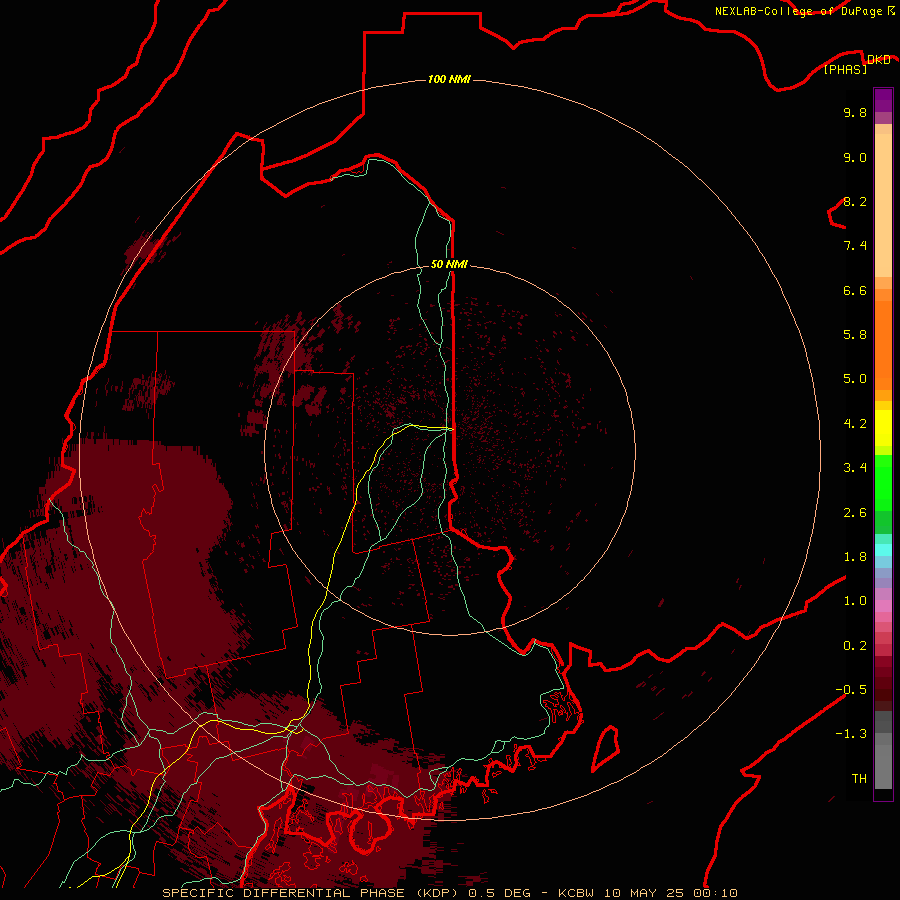
Task: Click the small red island outline offshore
Action: 606,748
